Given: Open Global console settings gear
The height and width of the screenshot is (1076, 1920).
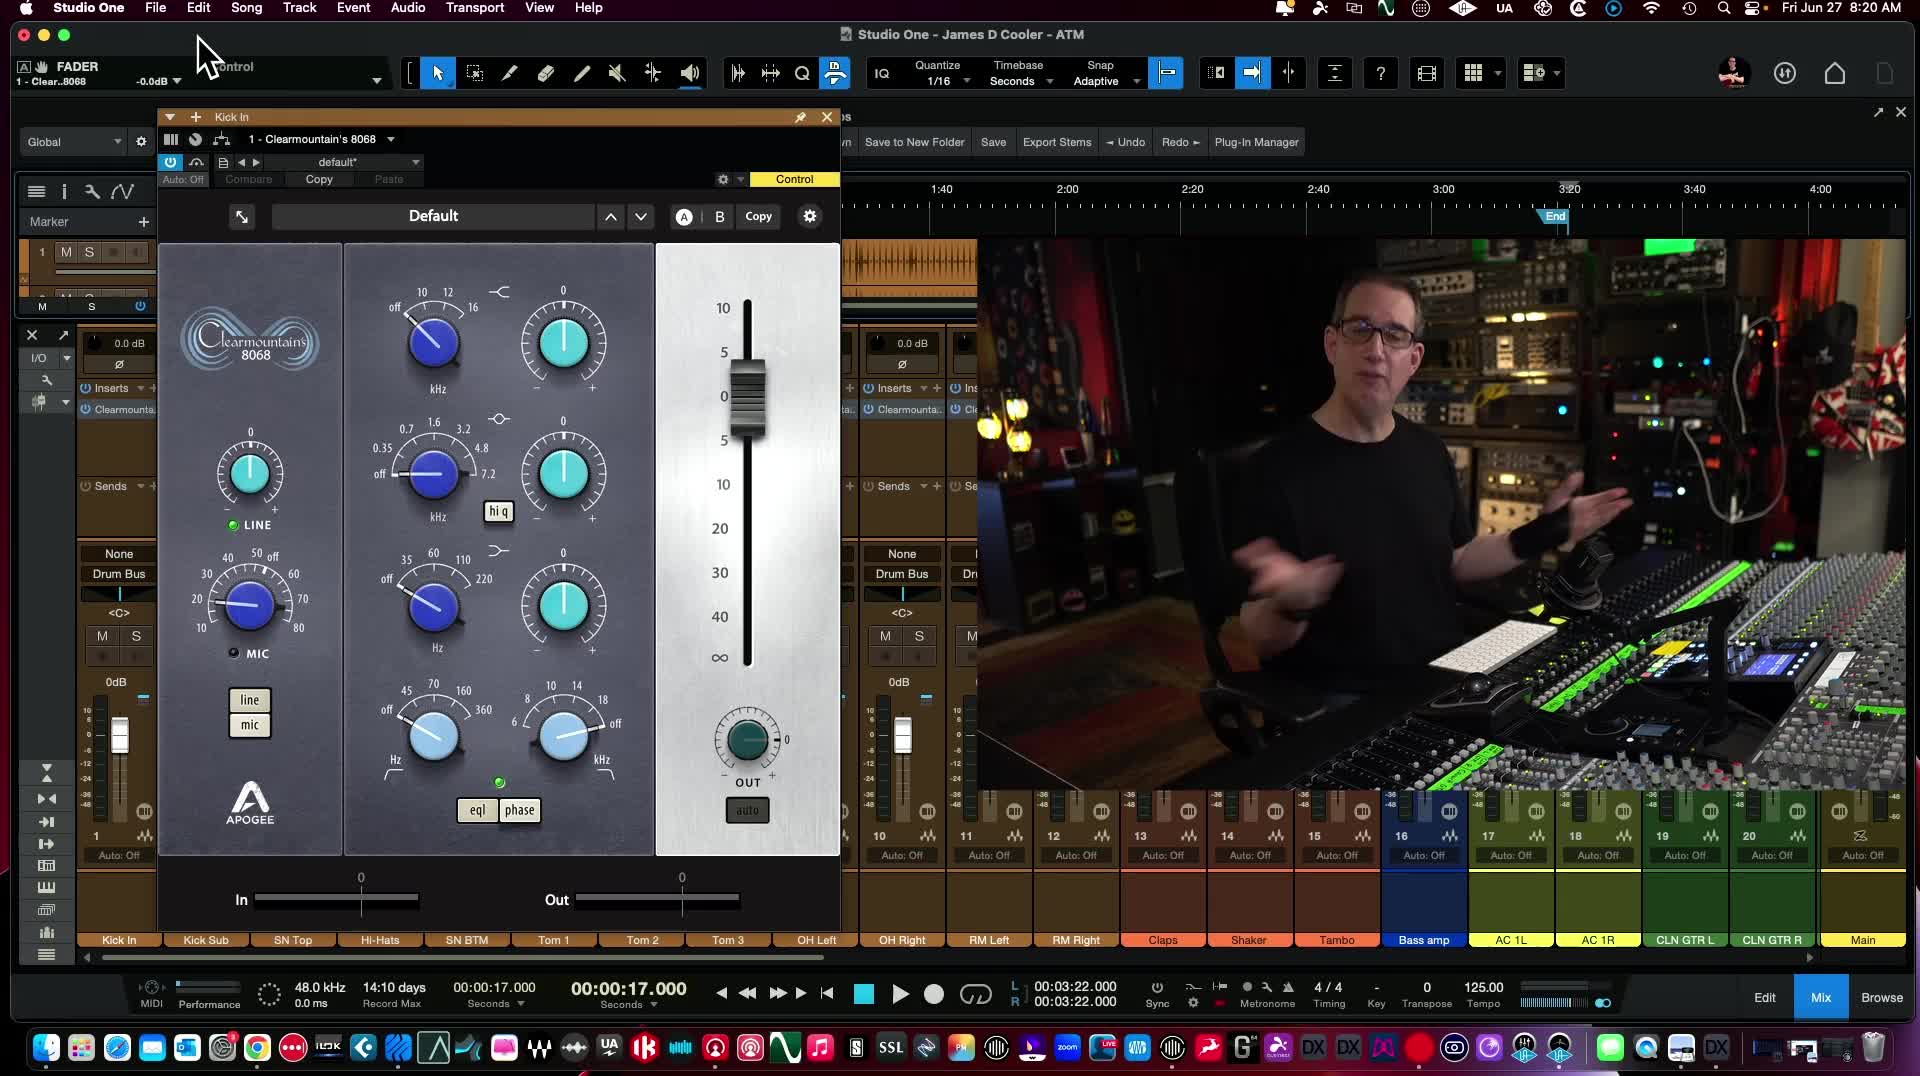Looking at the screenshot, I should pyautogui.click(x=141, y=142).
